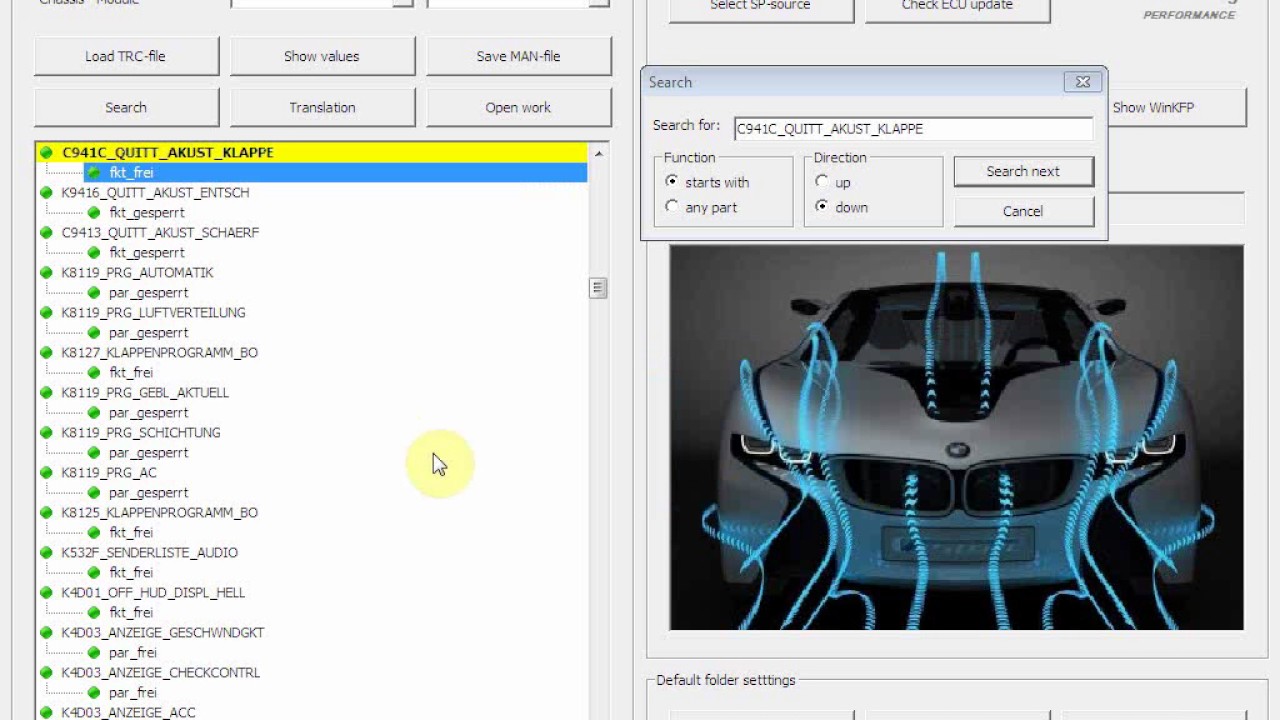Select par_gesperrt under K8119_PRG_LUFTVERTEILUNG

coord(148,333)
